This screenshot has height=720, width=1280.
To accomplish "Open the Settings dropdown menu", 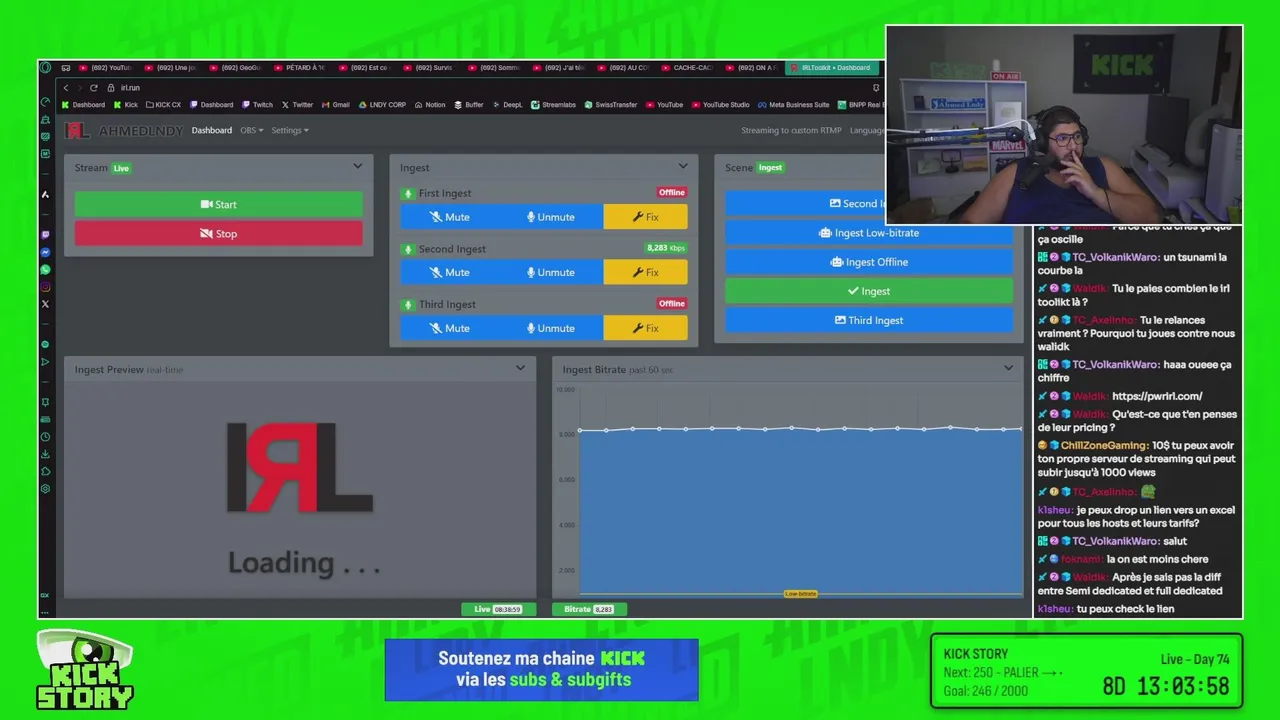I will click(x=290, y=130).
